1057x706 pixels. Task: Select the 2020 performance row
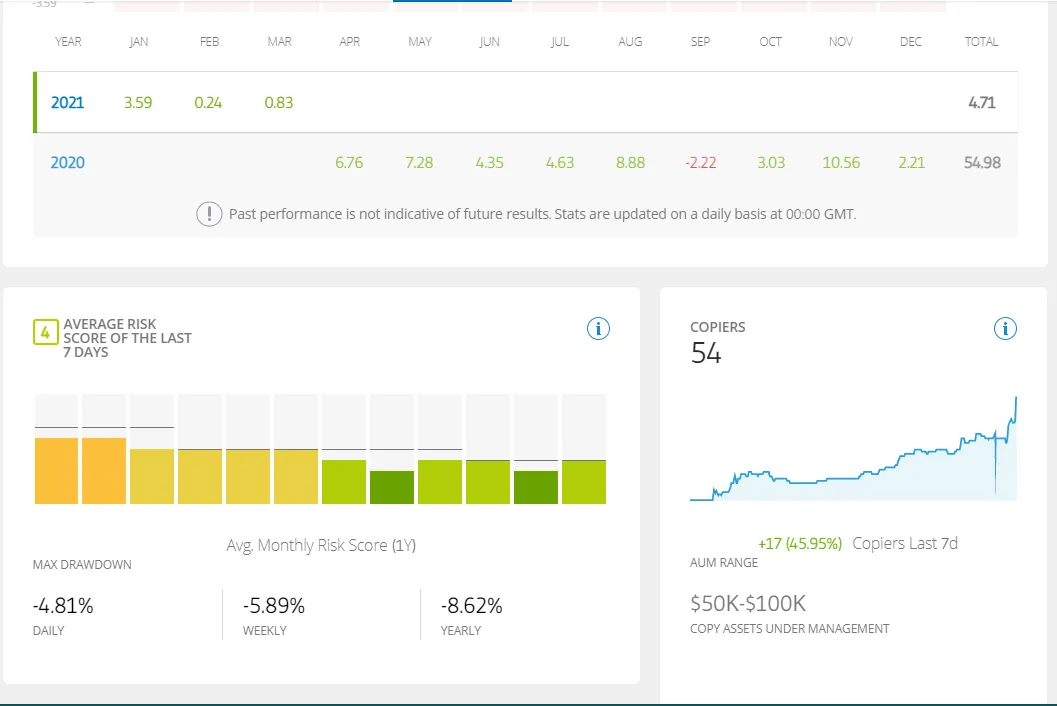(x=526, y=163)
